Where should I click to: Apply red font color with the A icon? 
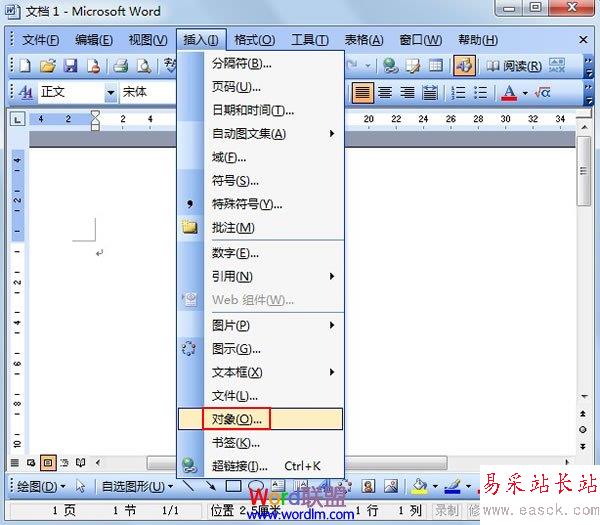pos(509,93)
